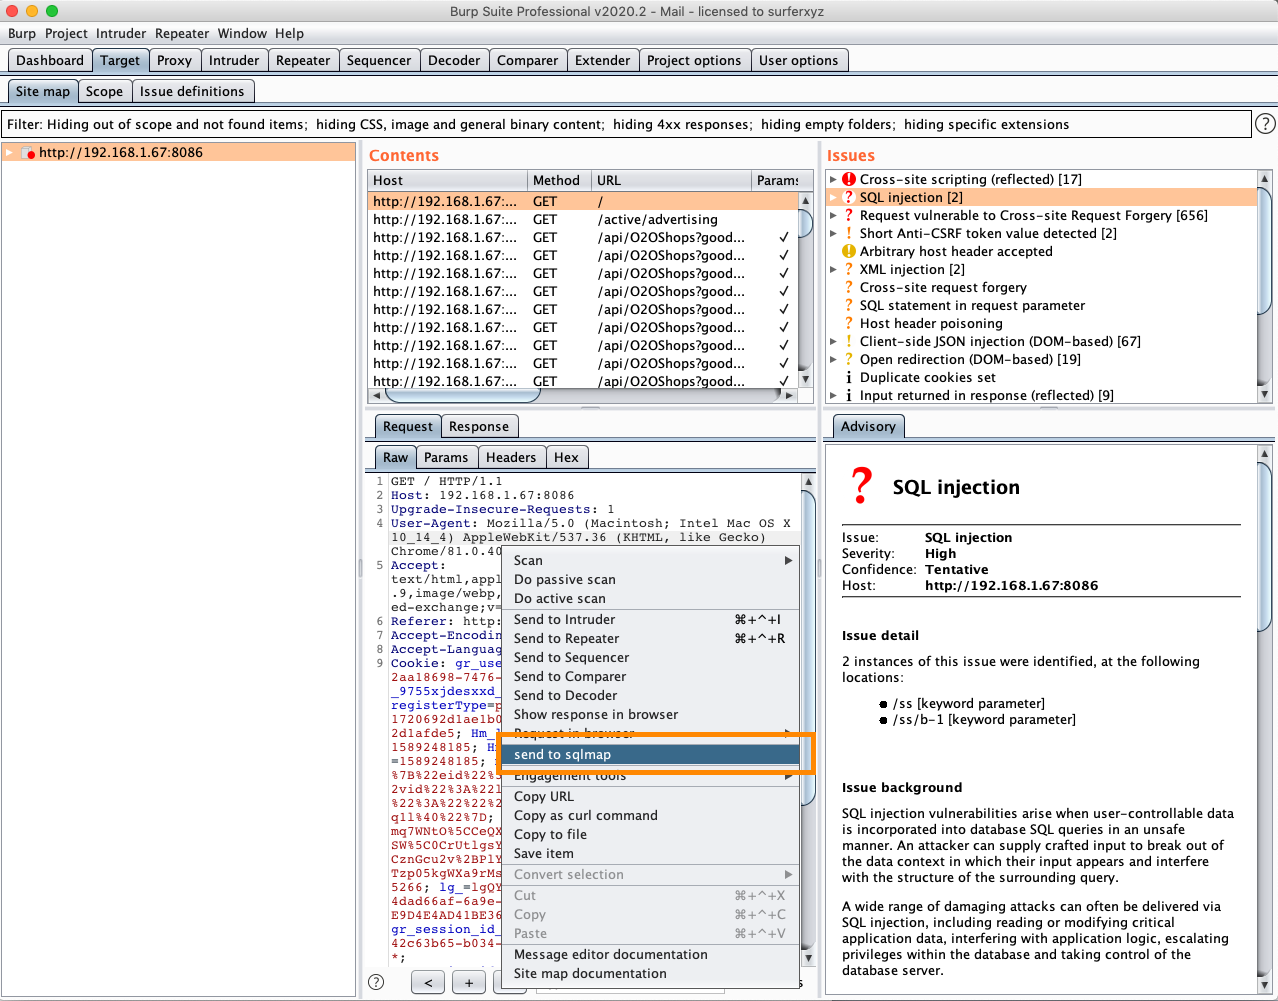Open the Project menu in menu bar
This screenshot has height=1001, width=1278.
[66, 33]
